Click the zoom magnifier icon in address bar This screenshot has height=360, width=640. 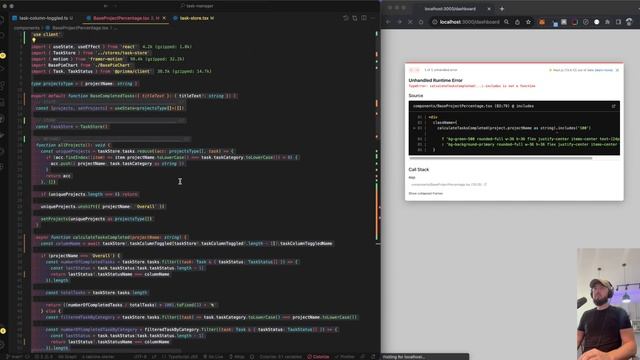(506, 22)
